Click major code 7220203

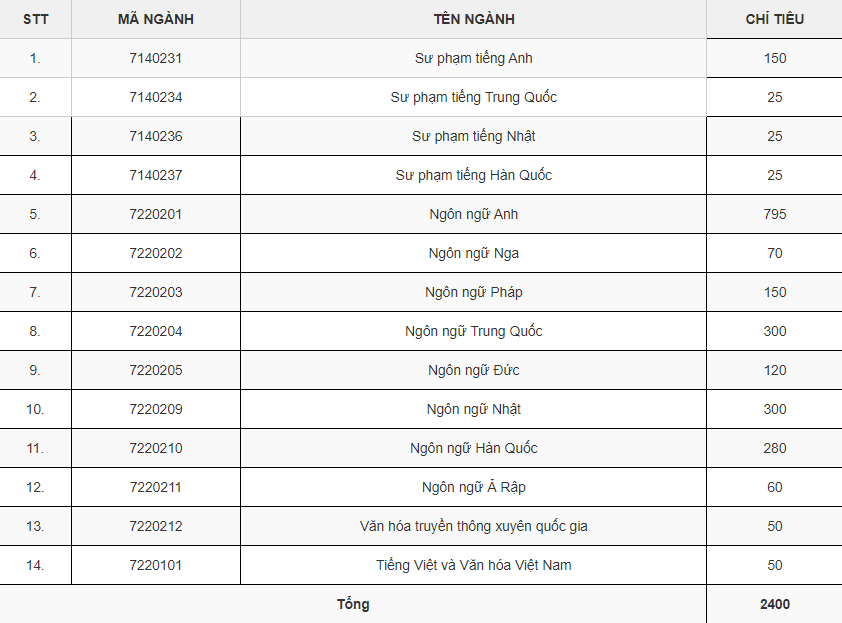pos(156,292)
